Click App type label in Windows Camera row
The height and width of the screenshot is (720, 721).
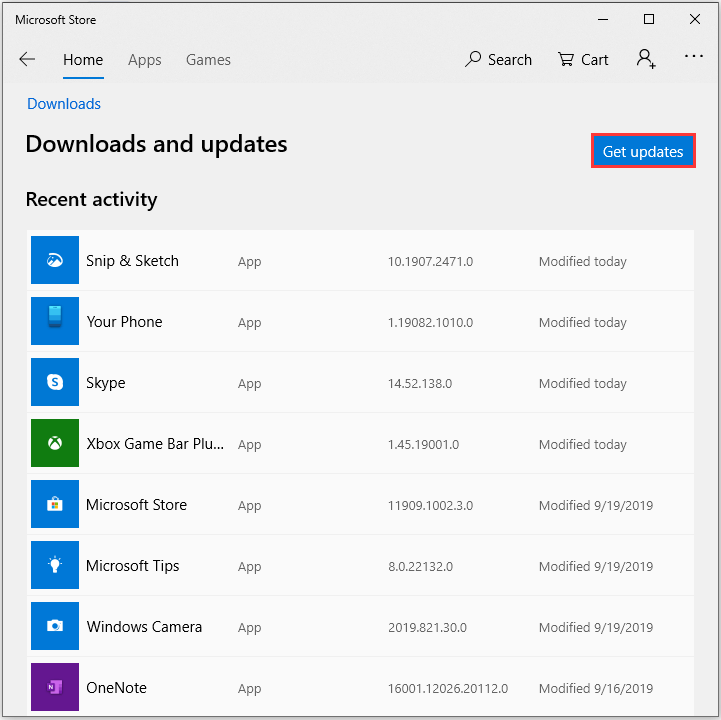(x=250, y=628)
